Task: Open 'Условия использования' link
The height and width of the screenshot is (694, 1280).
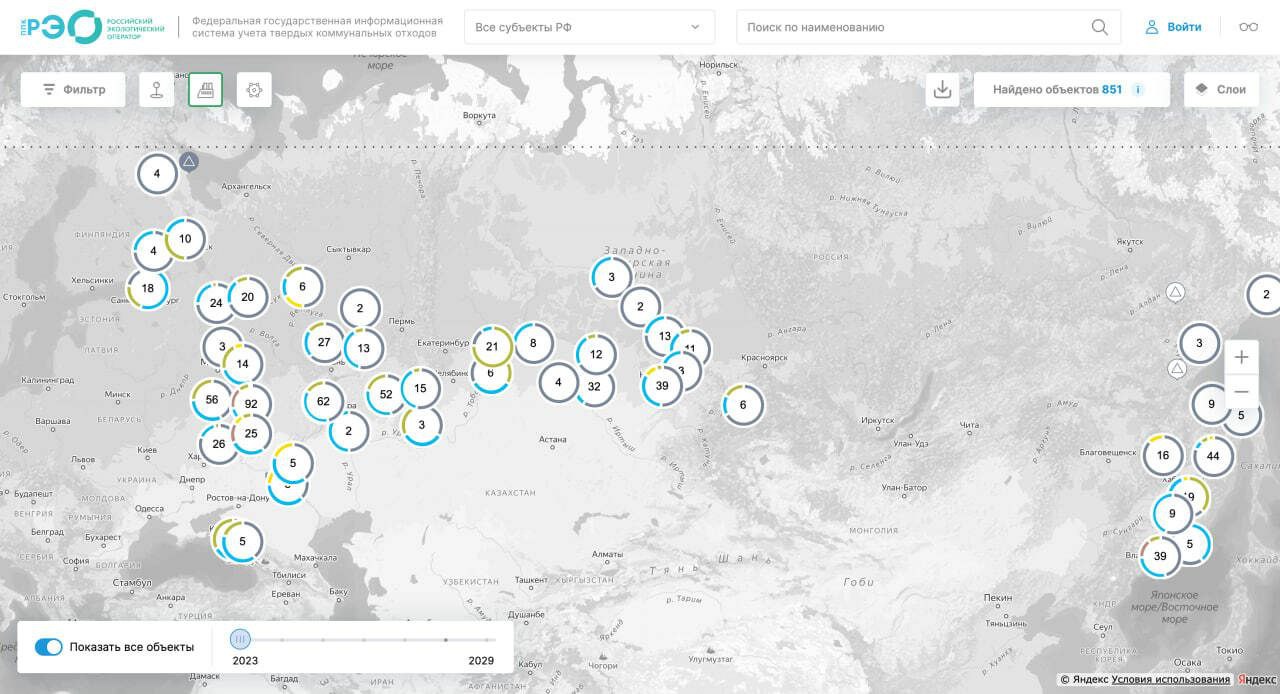Action: pos(1170,680)
